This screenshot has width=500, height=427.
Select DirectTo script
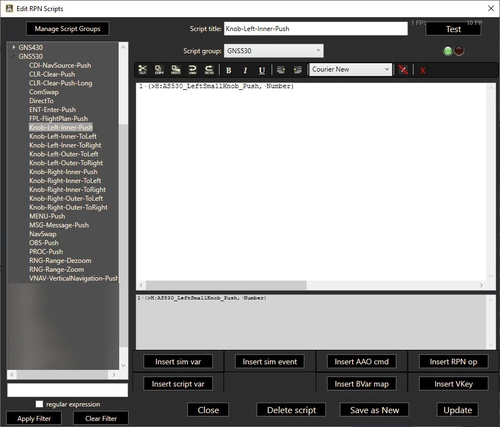41,101
